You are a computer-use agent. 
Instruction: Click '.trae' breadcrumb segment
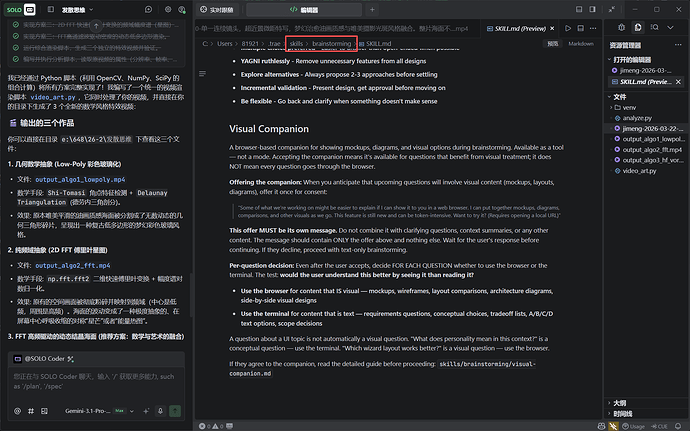(x=274, y=44)
